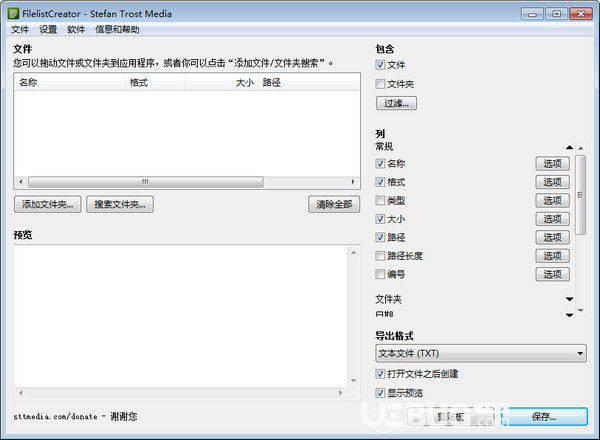Image resolution: width=600 pixels, height=440 pixels.
Task: Open 选项 for the 名称 column
Action: click(553, 164)
